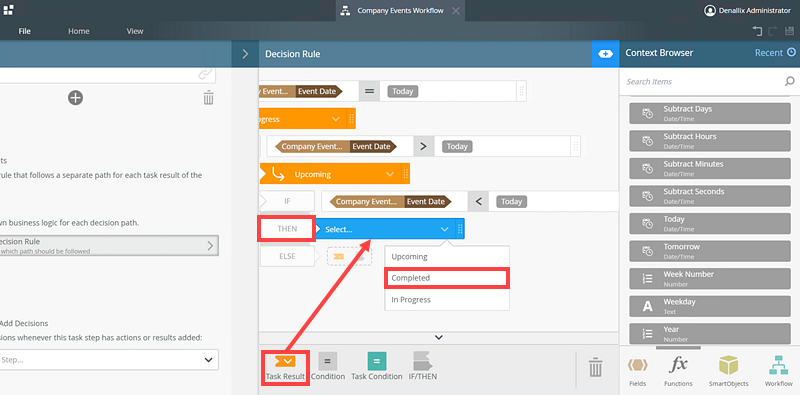Select the Tomorrow function
The image size is (800, 395).
coord(710,250)
